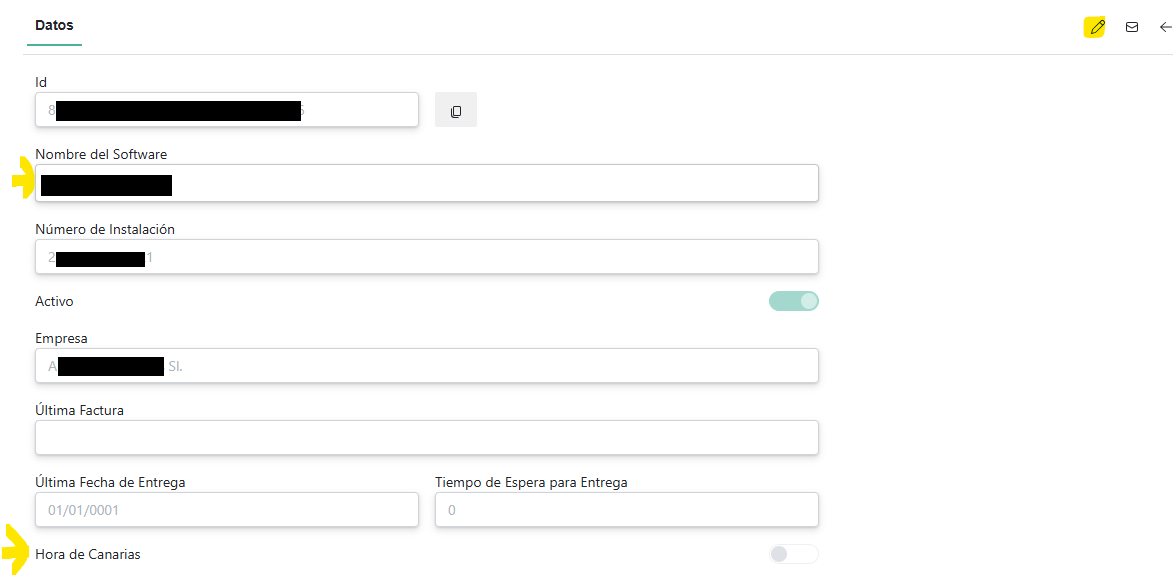Toggle the Activo switch

[794, 301]
